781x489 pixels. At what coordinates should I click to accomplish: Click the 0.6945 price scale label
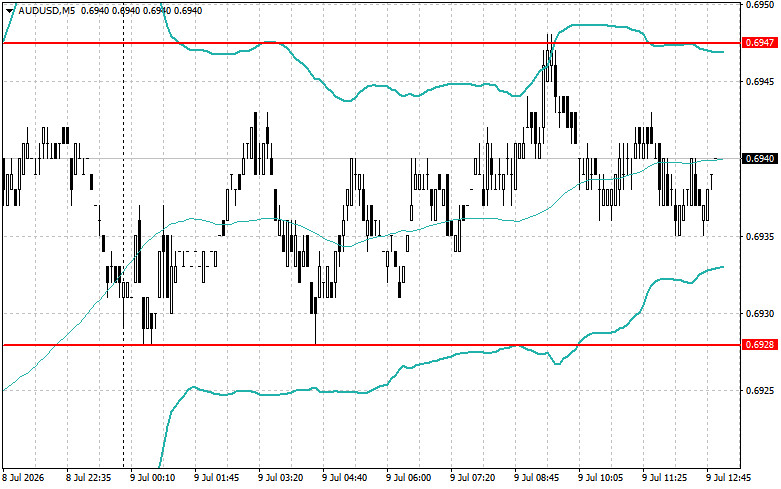pyautogui.click(x=760, y=82)
